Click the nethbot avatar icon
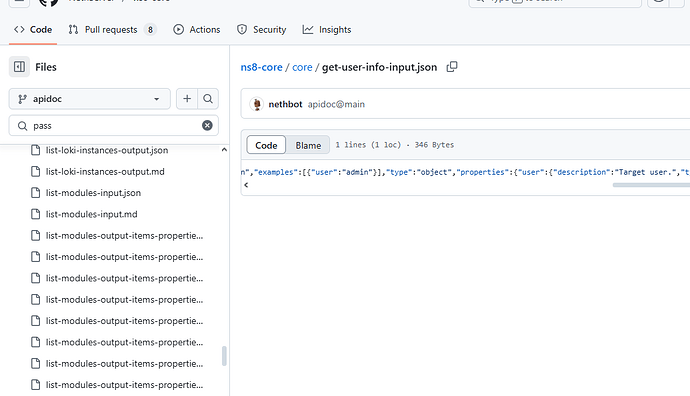This screenshot has height=396, width=690. tap(257, 104)
